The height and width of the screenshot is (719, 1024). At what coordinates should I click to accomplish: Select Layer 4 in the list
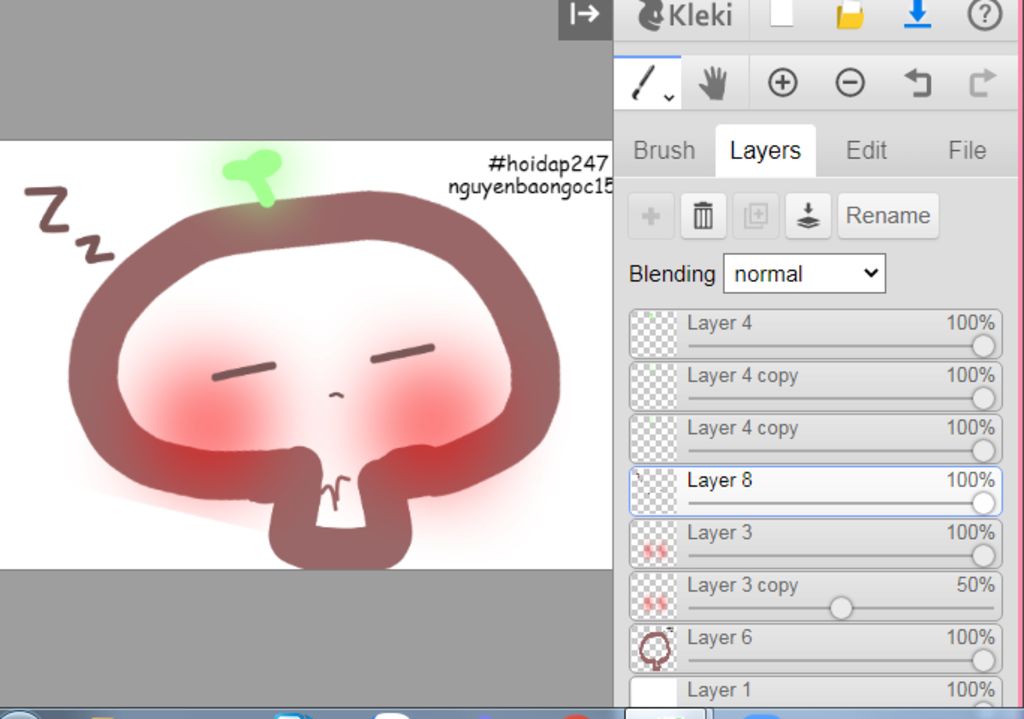pos(815,333)
